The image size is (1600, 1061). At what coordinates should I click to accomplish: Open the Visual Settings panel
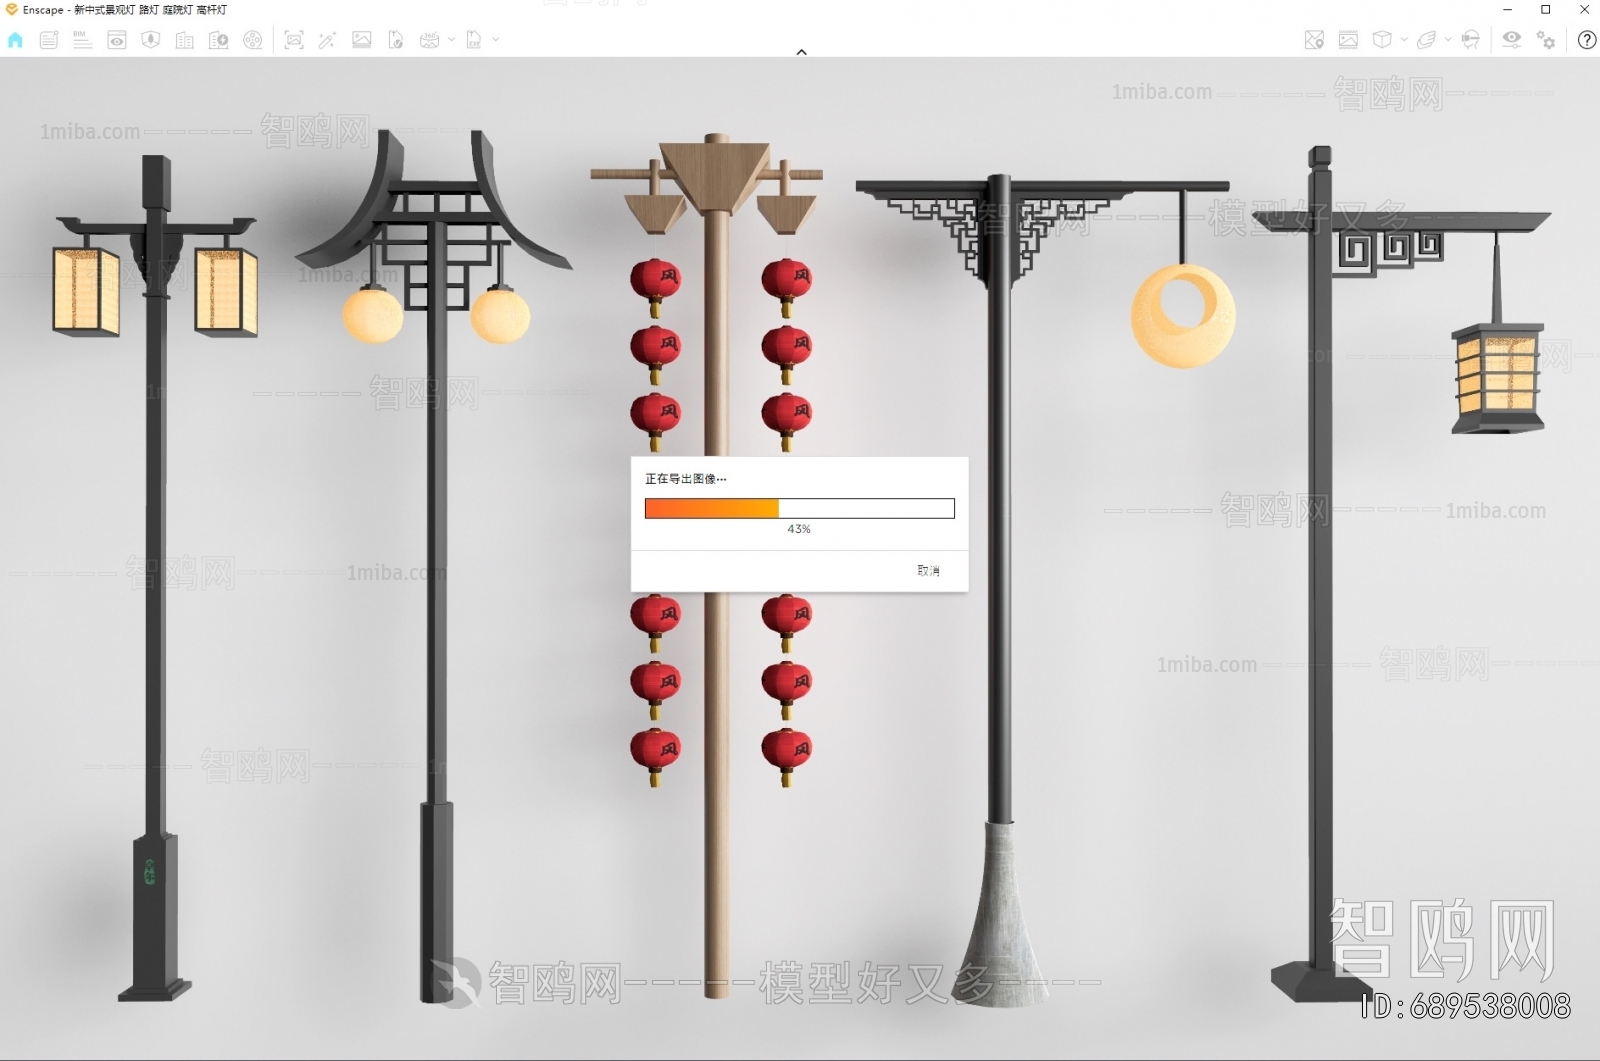[1512, 40]
